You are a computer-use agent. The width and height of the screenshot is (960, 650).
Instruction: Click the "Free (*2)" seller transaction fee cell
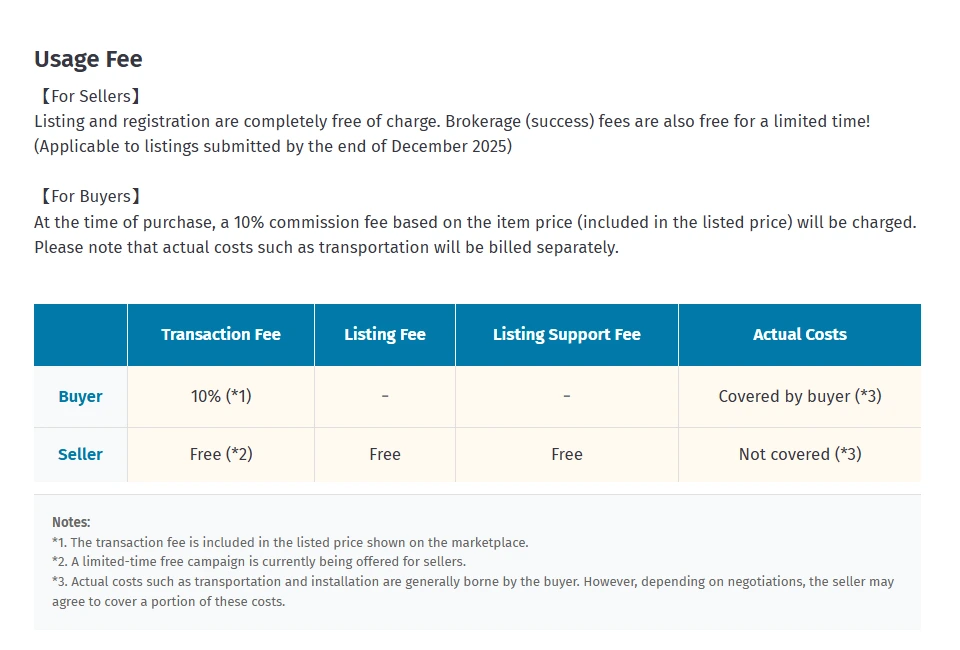(221, 455)
